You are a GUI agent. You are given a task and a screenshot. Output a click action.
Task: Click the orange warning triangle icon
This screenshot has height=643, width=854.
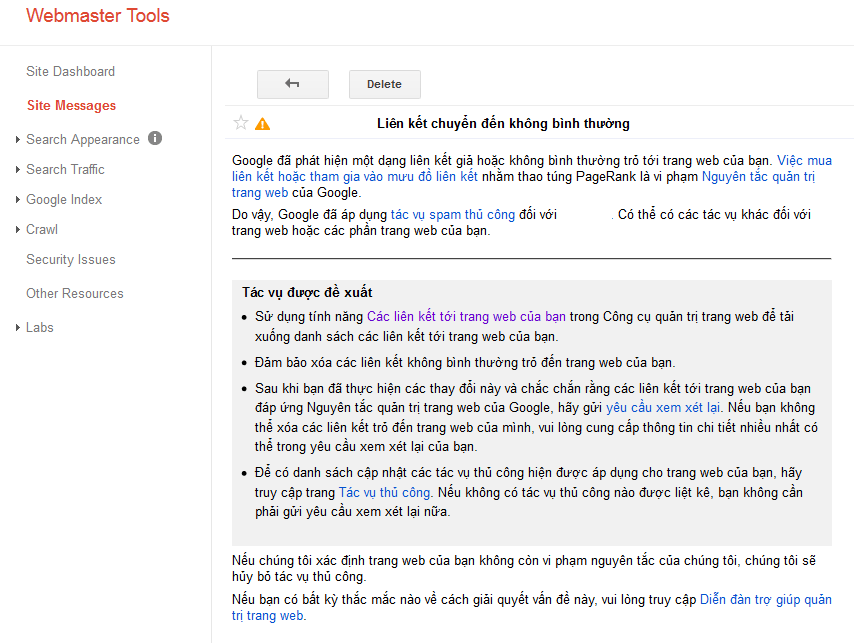click(263, 124)
